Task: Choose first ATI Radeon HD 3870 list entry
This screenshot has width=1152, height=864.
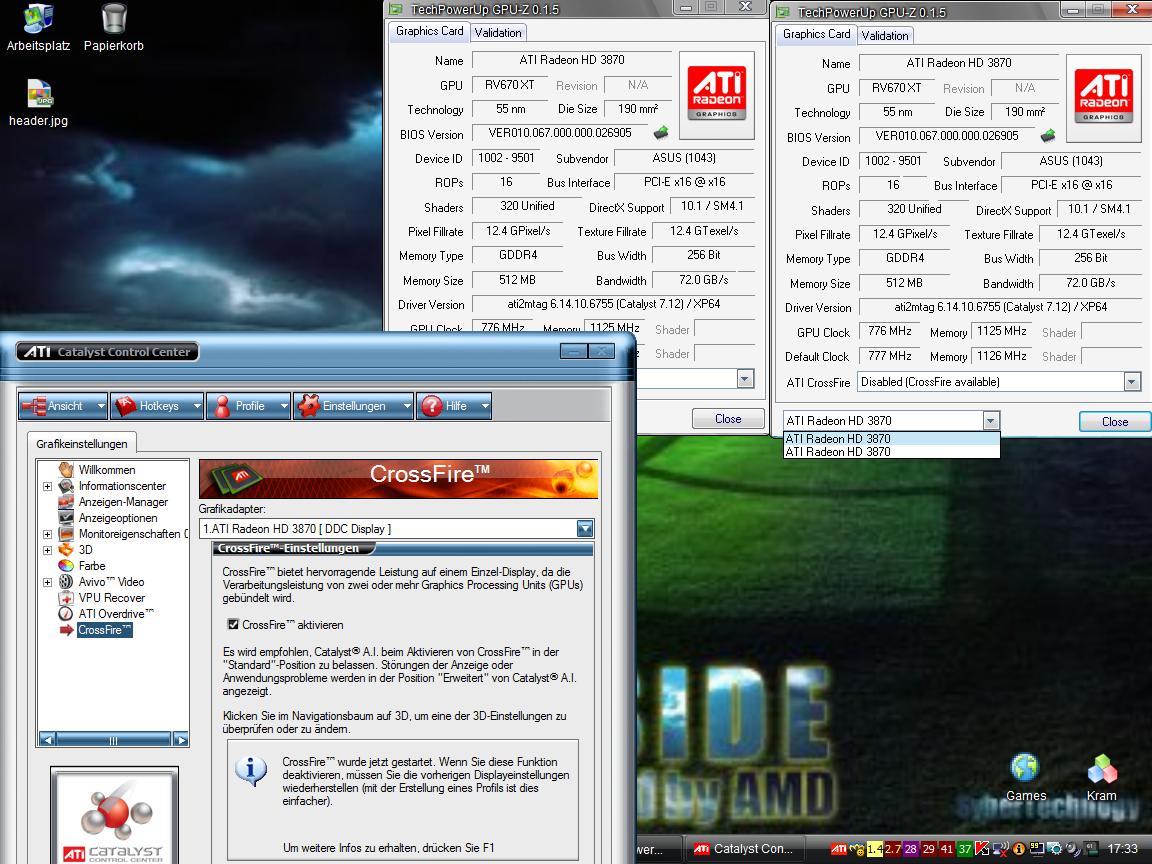Action: coord(891,439)
